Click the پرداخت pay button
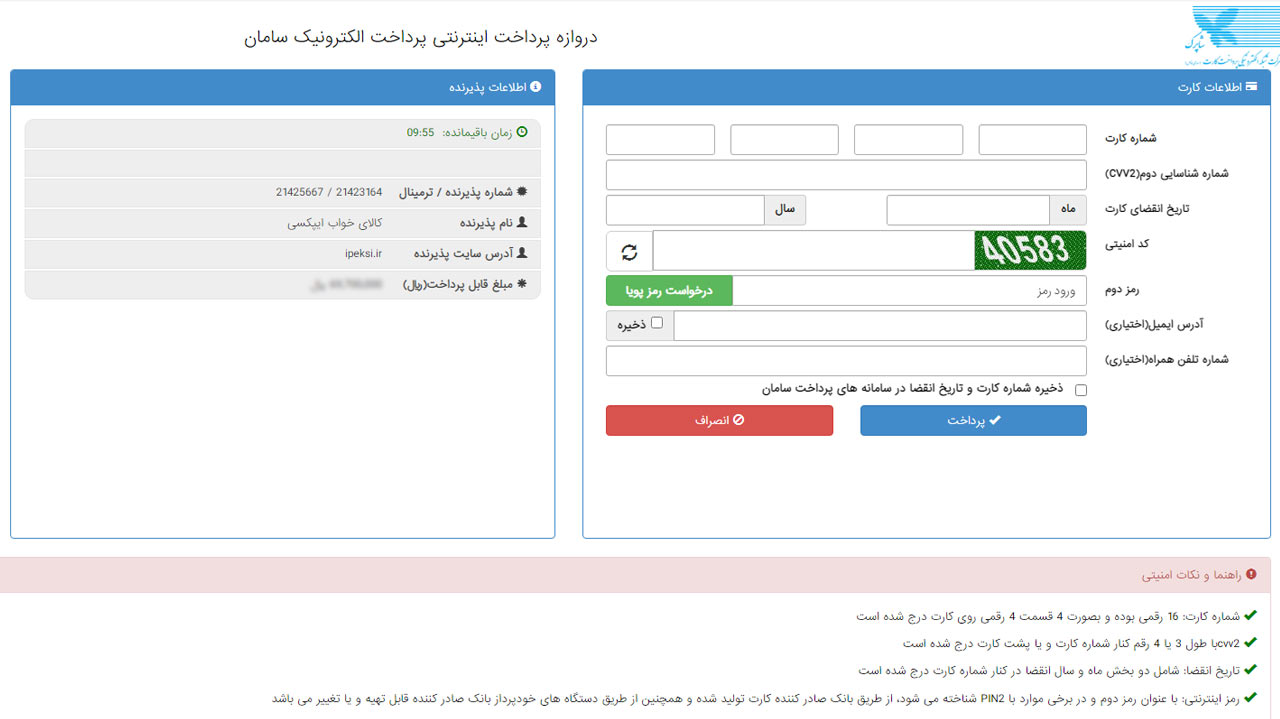 (973, 421)
